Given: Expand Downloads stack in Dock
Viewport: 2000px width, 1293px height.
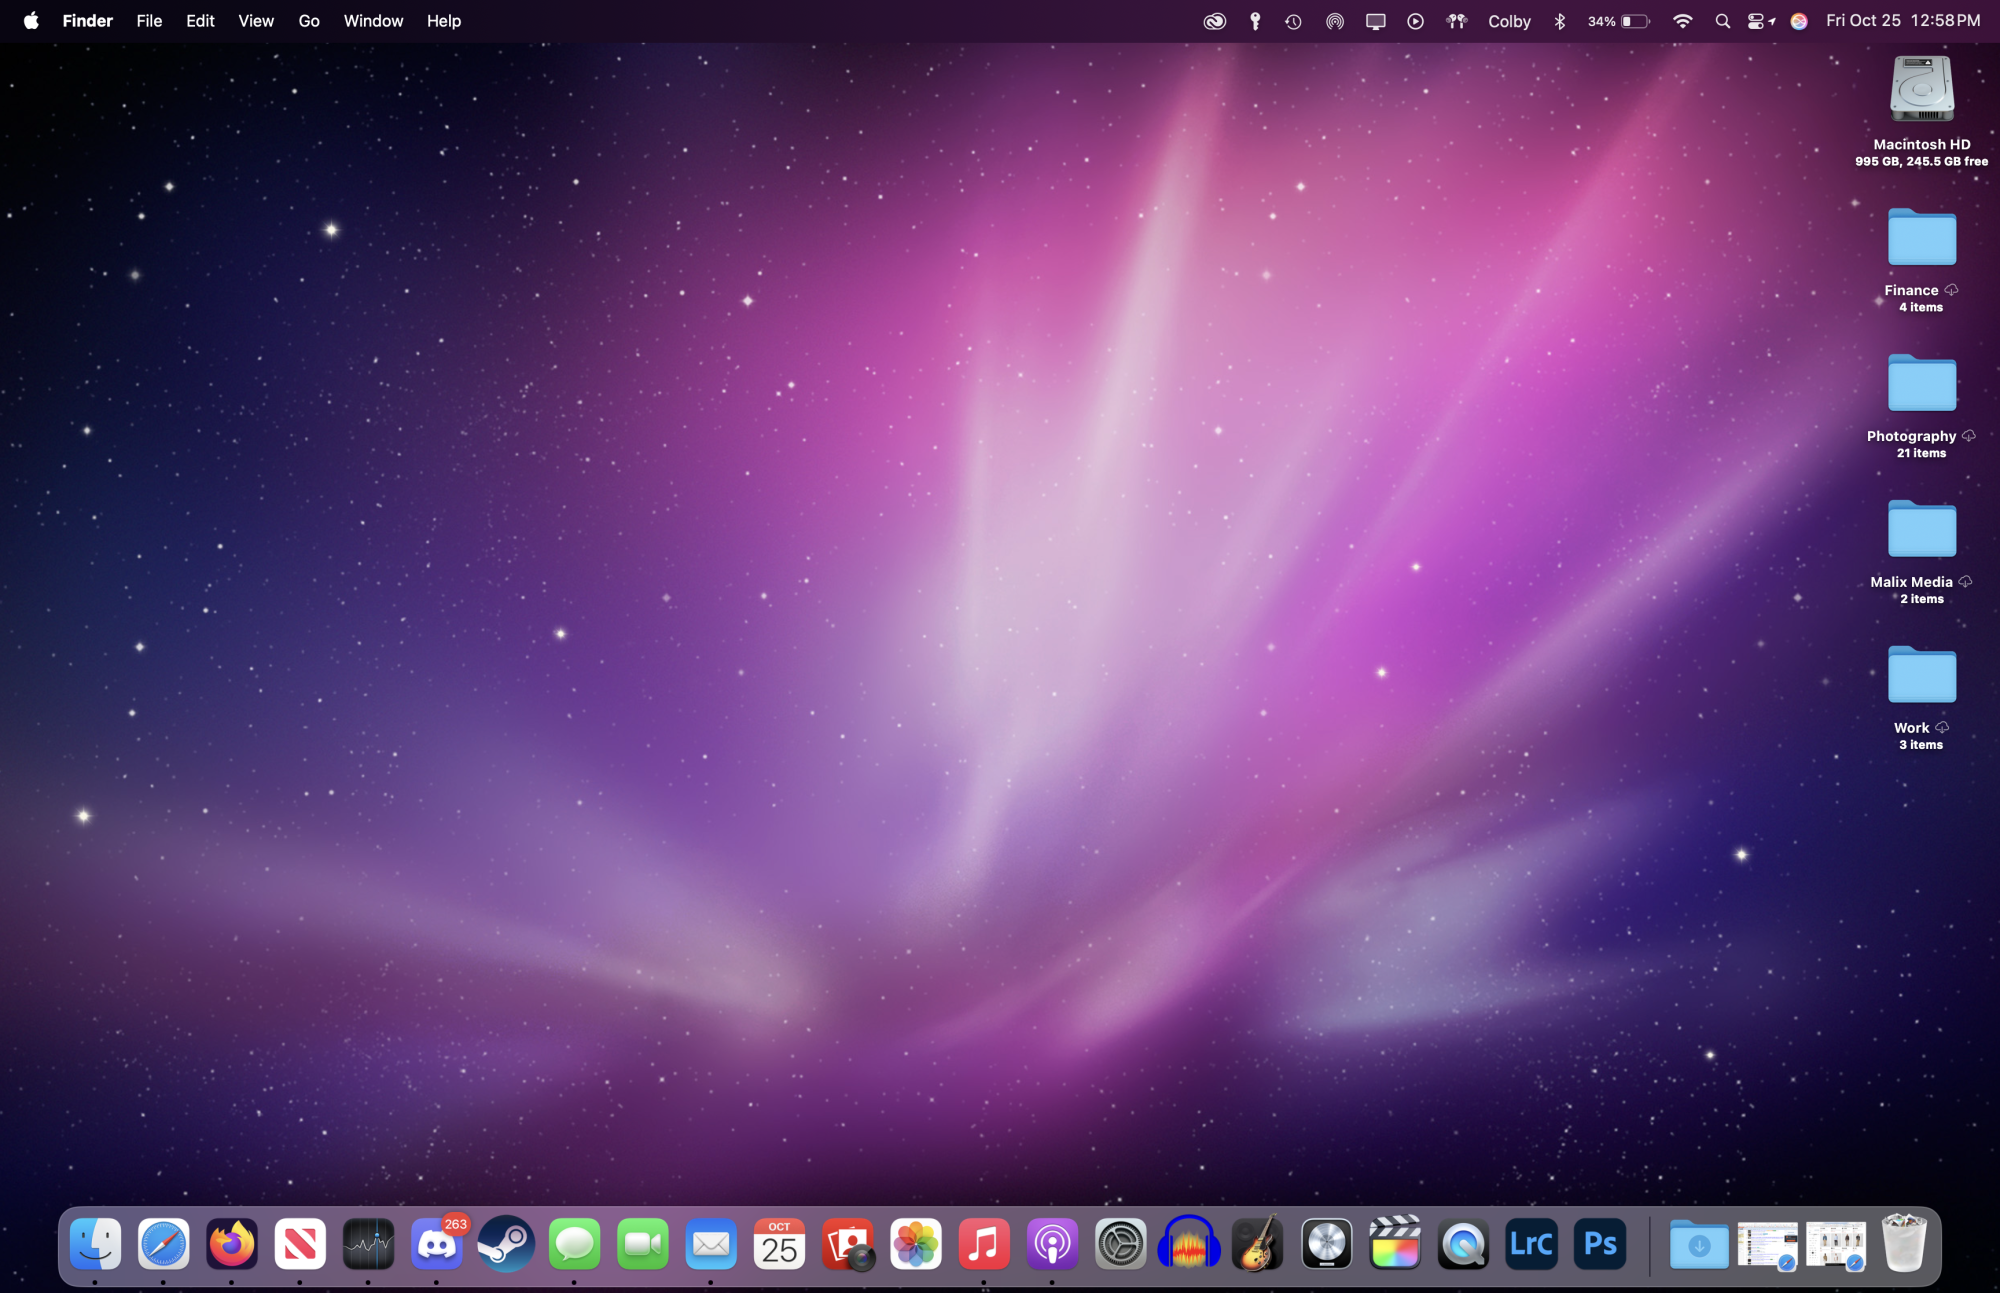Looking at the screenshot, I should click(1698, 1245).
